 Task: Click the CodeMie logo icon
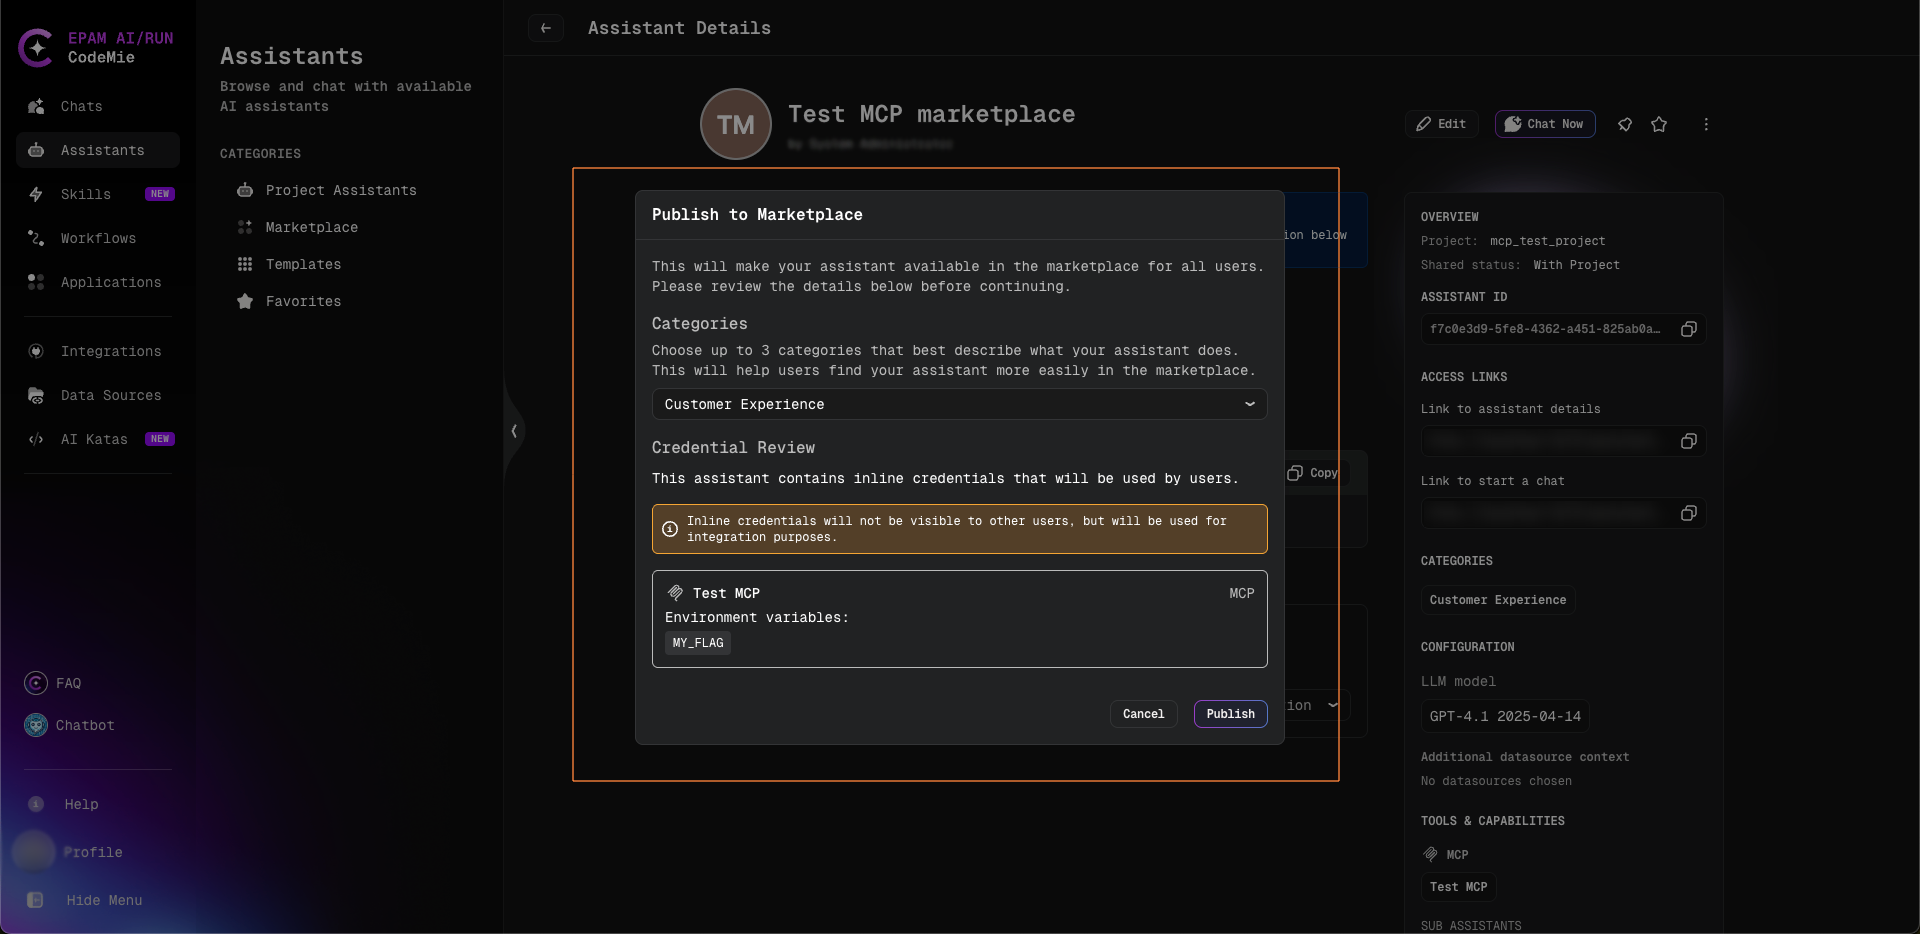coord(36,48)
